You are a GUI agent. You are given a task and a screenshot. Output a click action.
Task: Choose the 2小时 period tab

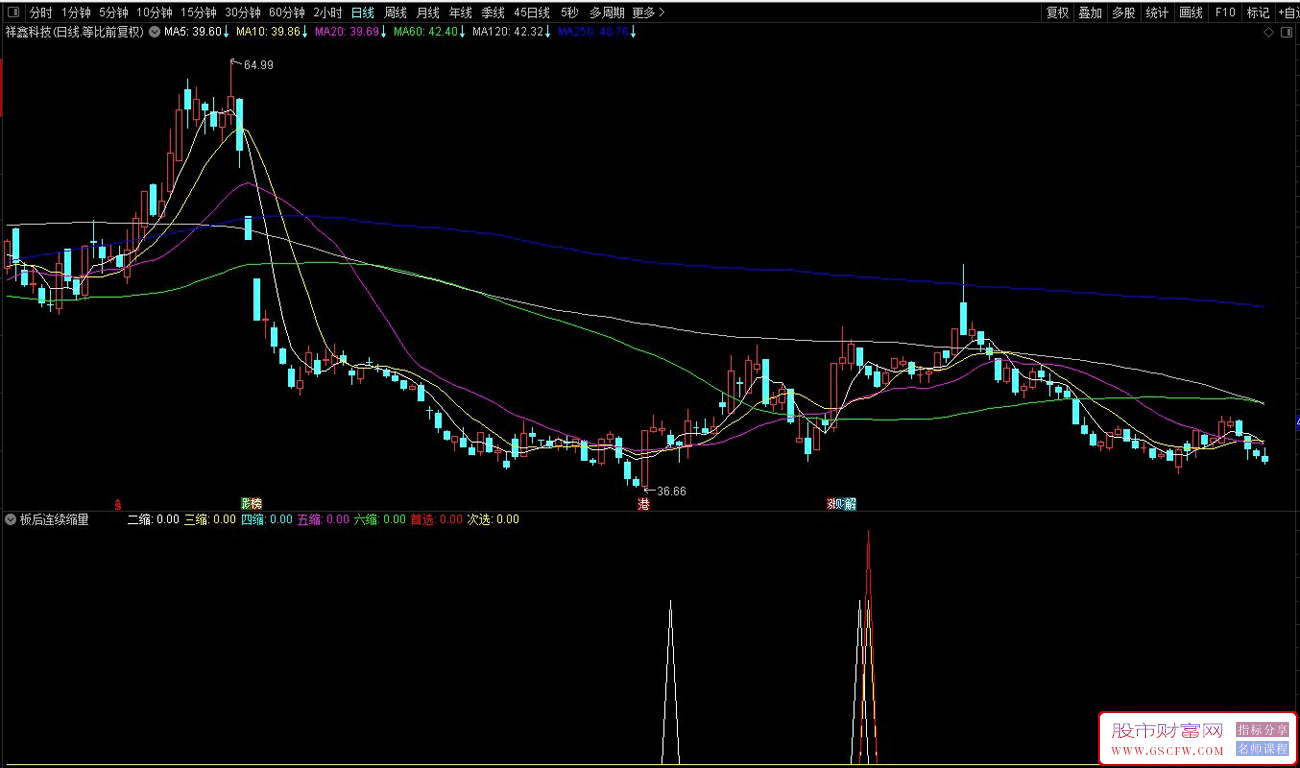(x=327, y=13)
